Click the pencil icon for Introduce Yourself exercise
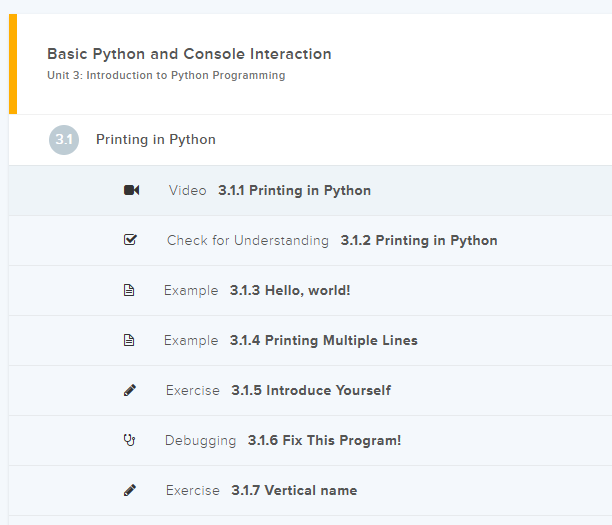 coord(130,390)
